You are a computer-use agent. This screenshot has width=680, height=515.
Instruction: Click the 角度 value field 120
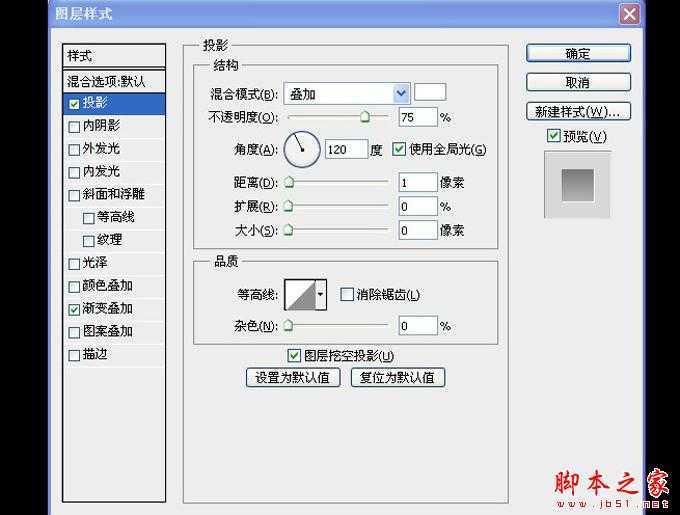(x=347, y=150)
